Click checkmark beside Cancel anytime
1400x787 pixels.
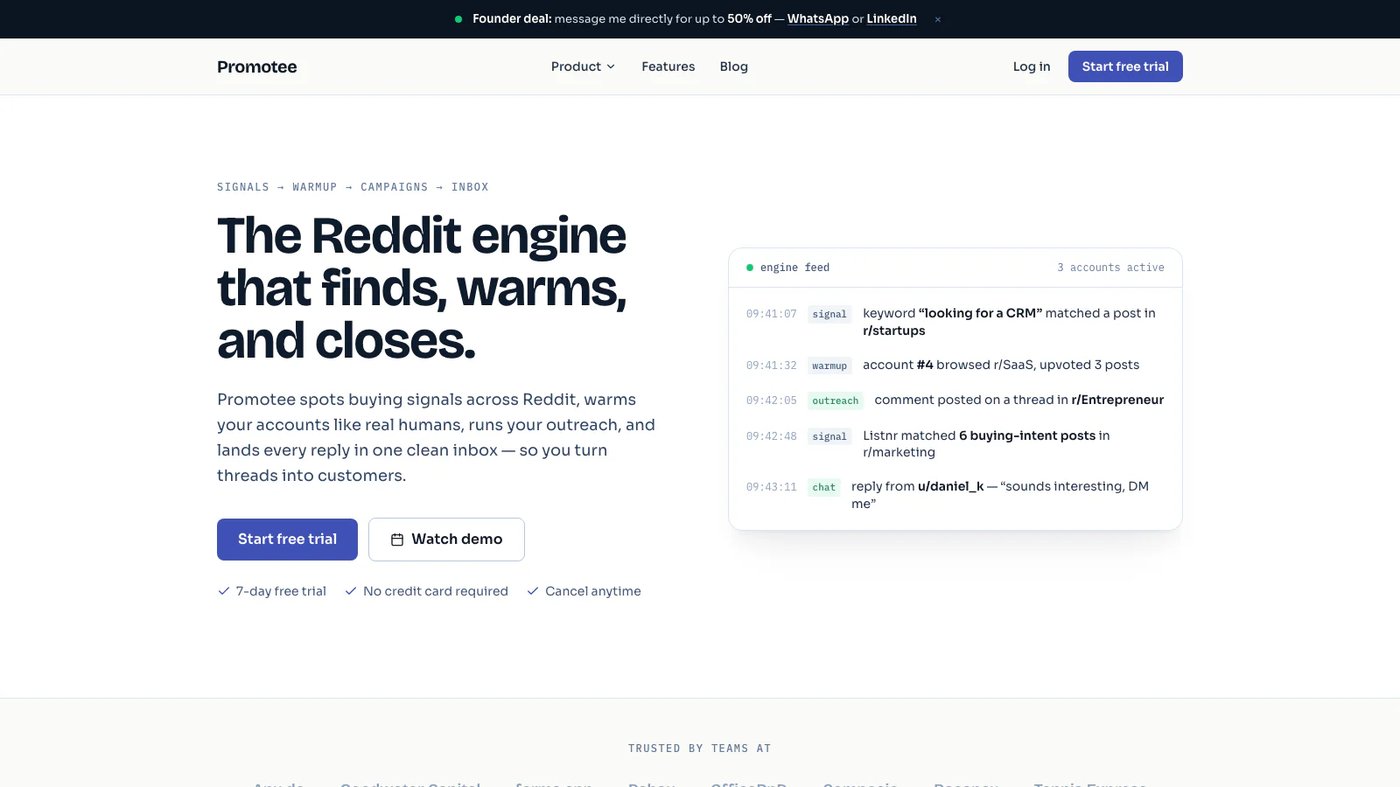533,591
